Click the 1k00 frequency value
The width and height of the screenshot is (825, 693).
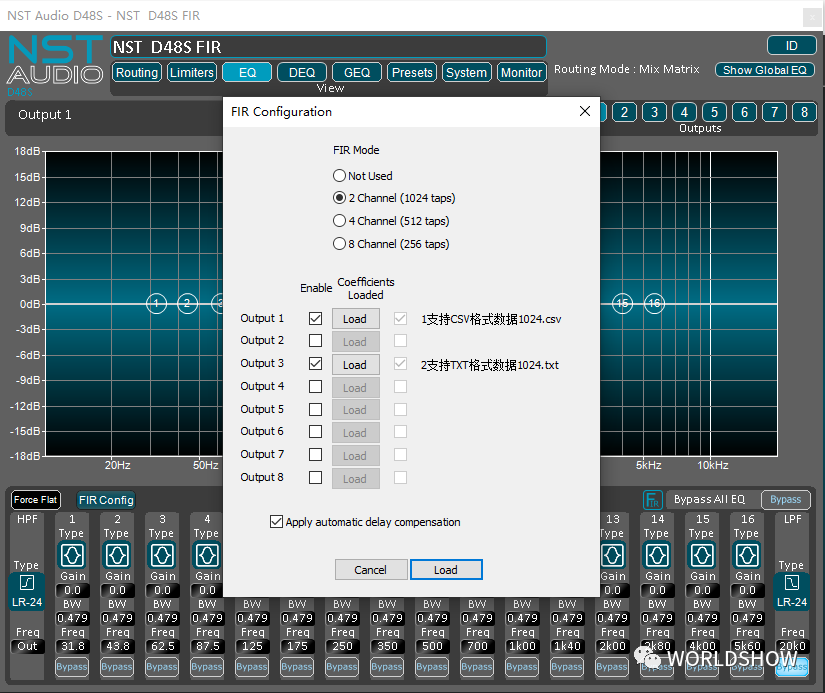tap(522, 646)
